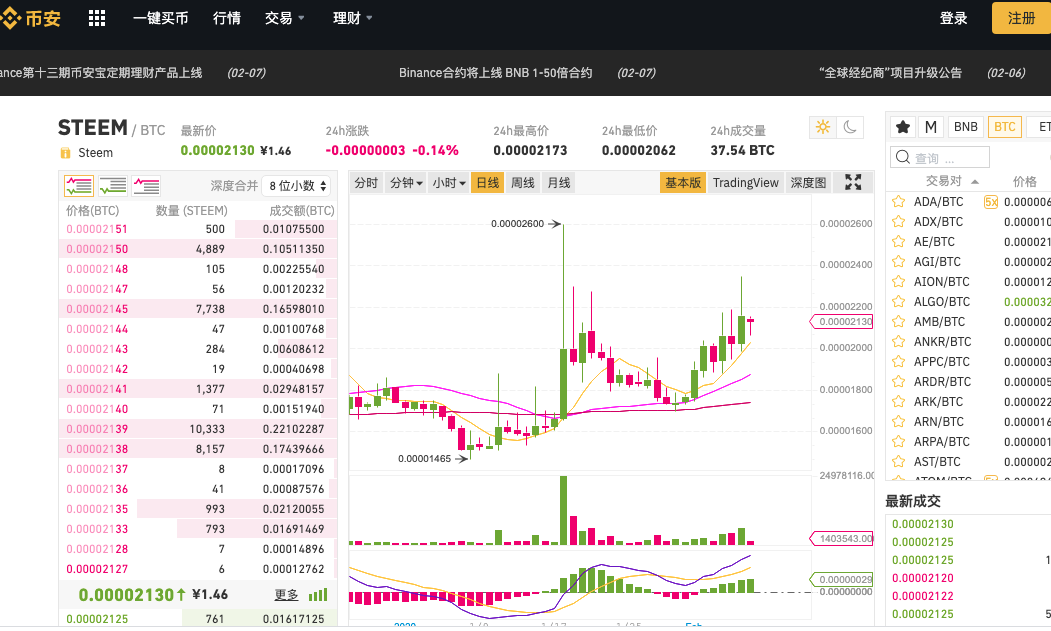The image size is (1051, 631).
Task: Open the 交易 dropdown menu
Action: [x=284, y=18]
